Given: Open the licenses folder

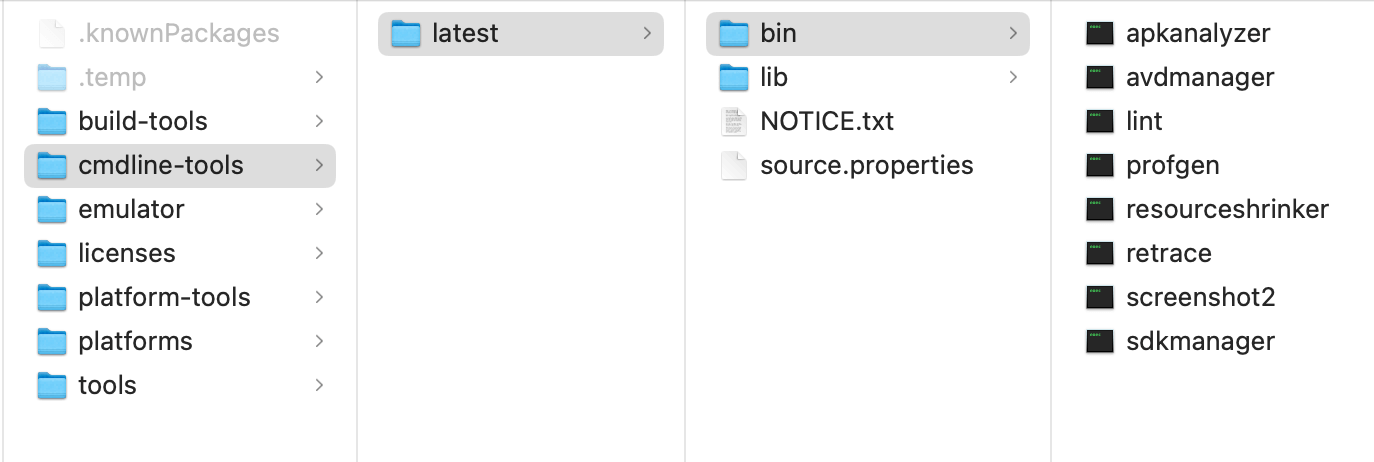Looking at the screenshot, I should point(126,254).
